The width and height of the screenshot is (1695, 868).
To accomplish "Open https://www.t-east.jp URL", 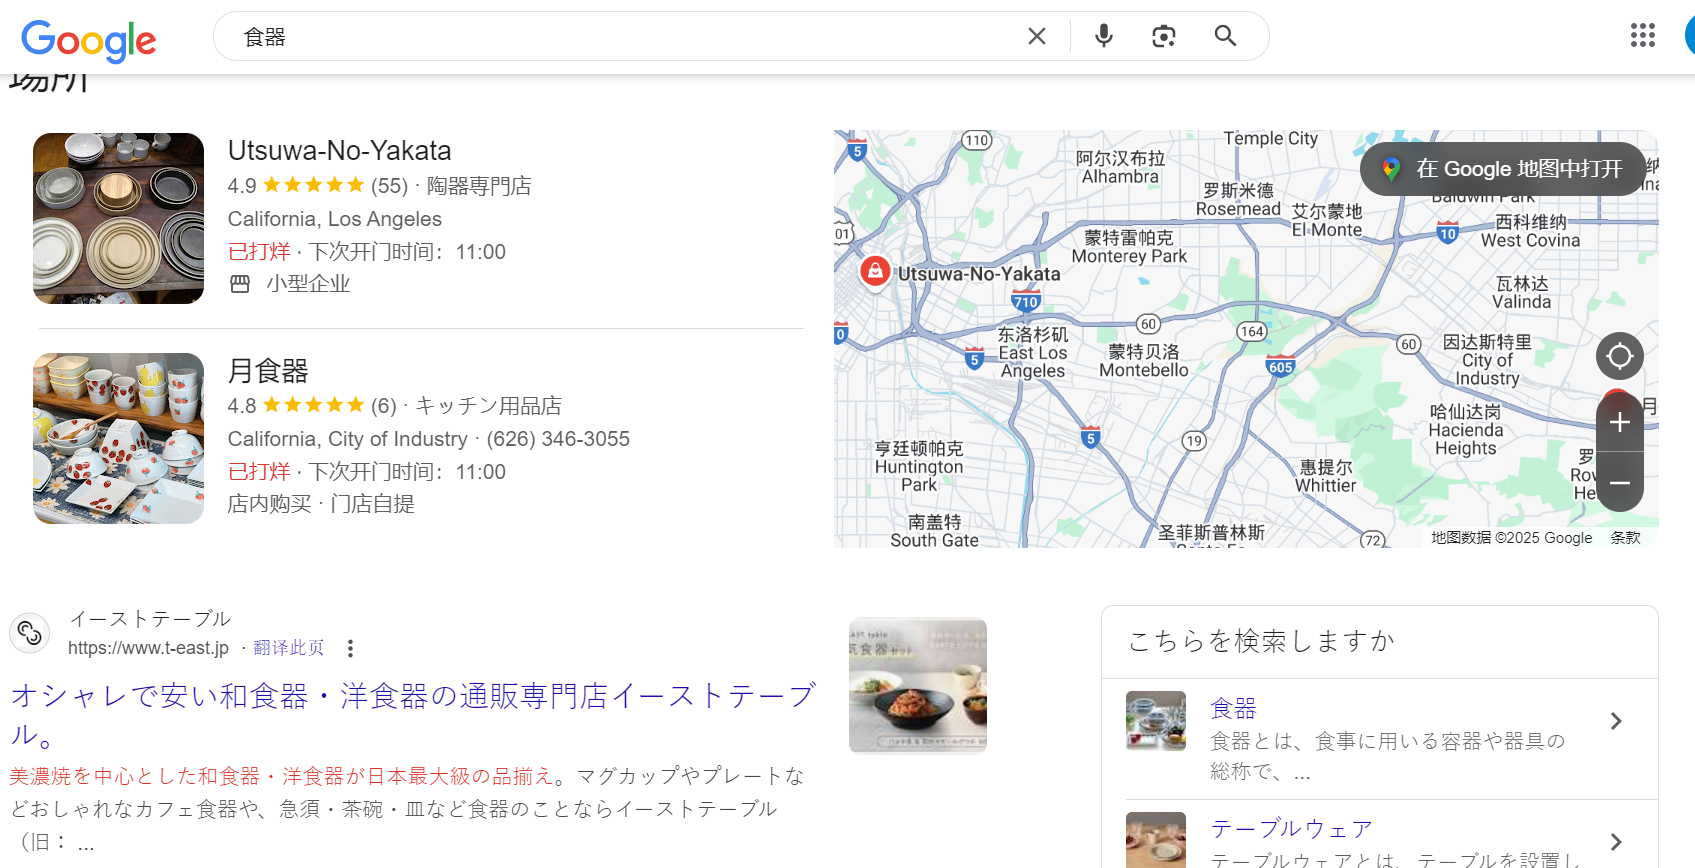I will [x=148, y=648].
